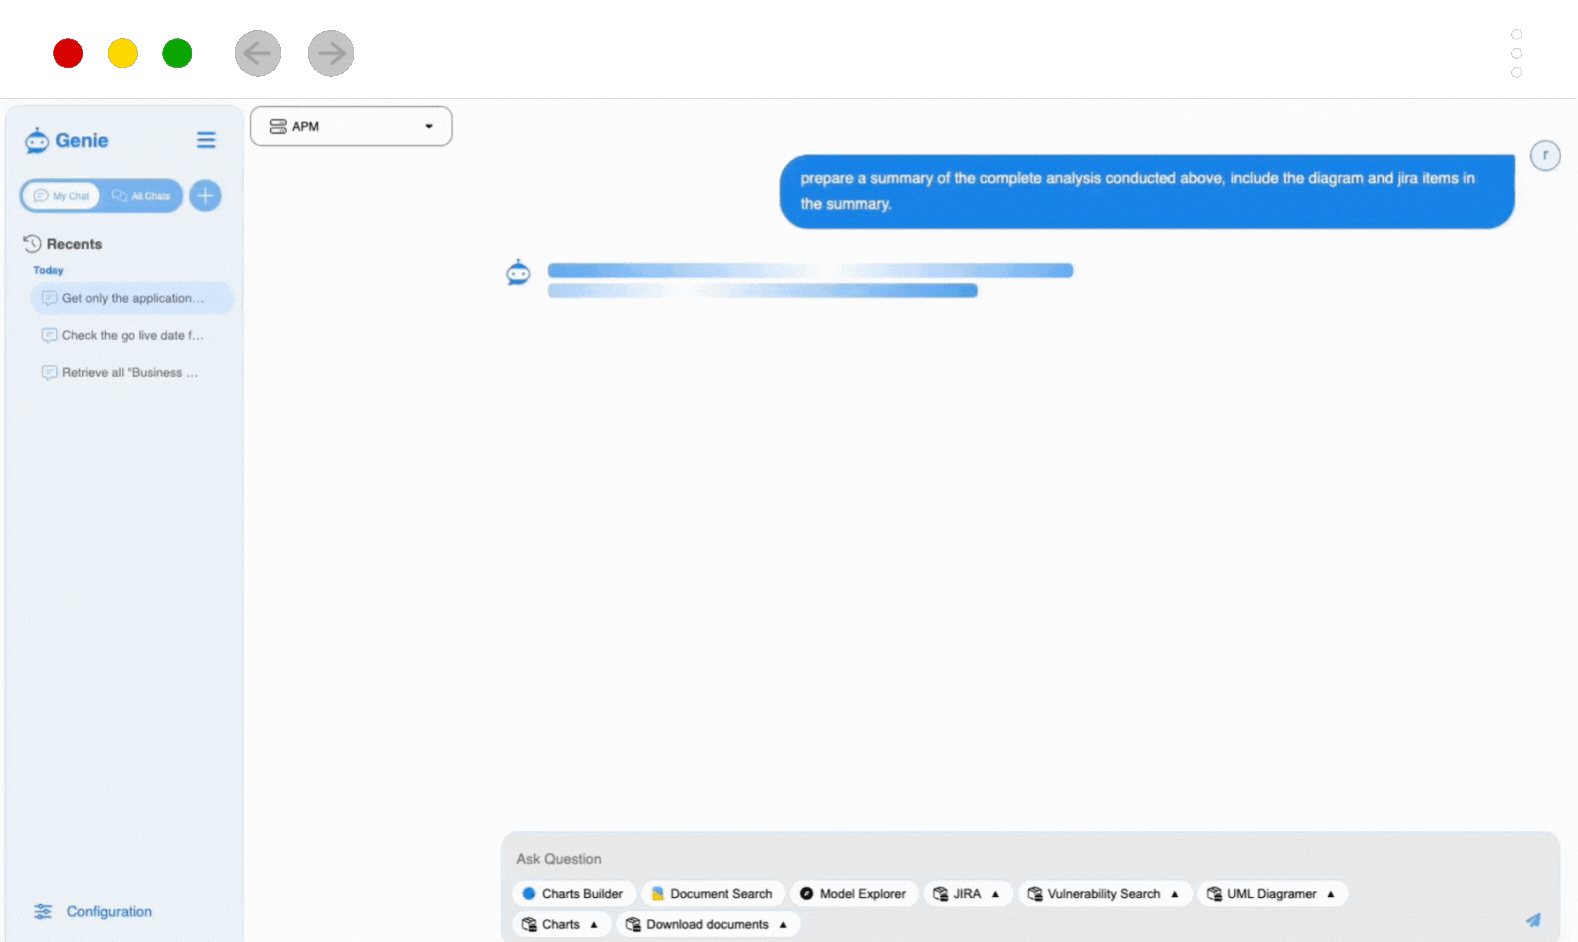
Task: Click the Ask Question input field
Action: (1000, 859)
